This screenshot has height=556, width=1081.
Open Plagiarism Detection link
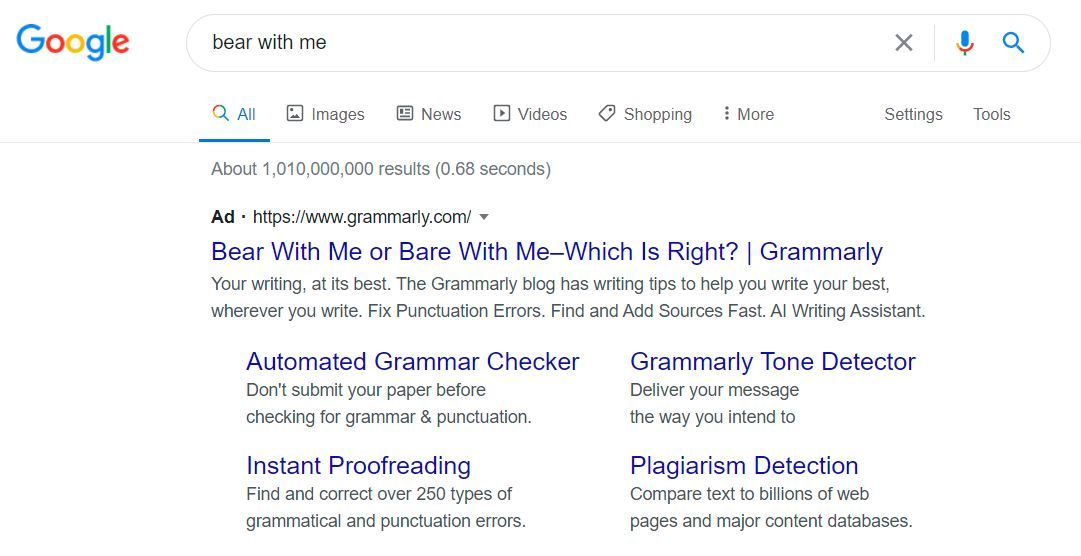click(744, 466)
